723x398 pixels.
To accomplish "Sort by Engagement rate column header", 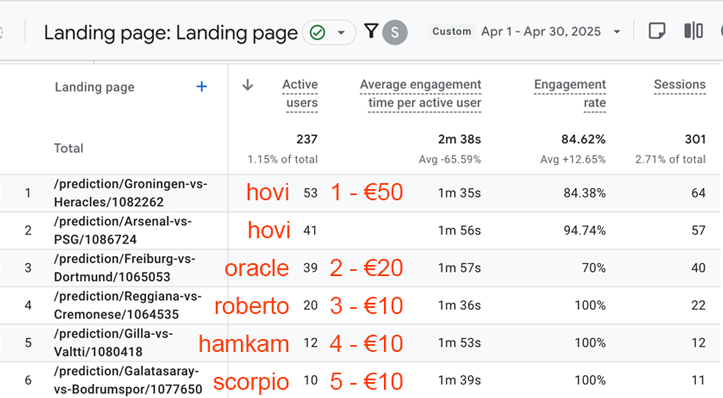I will point(570,94).
